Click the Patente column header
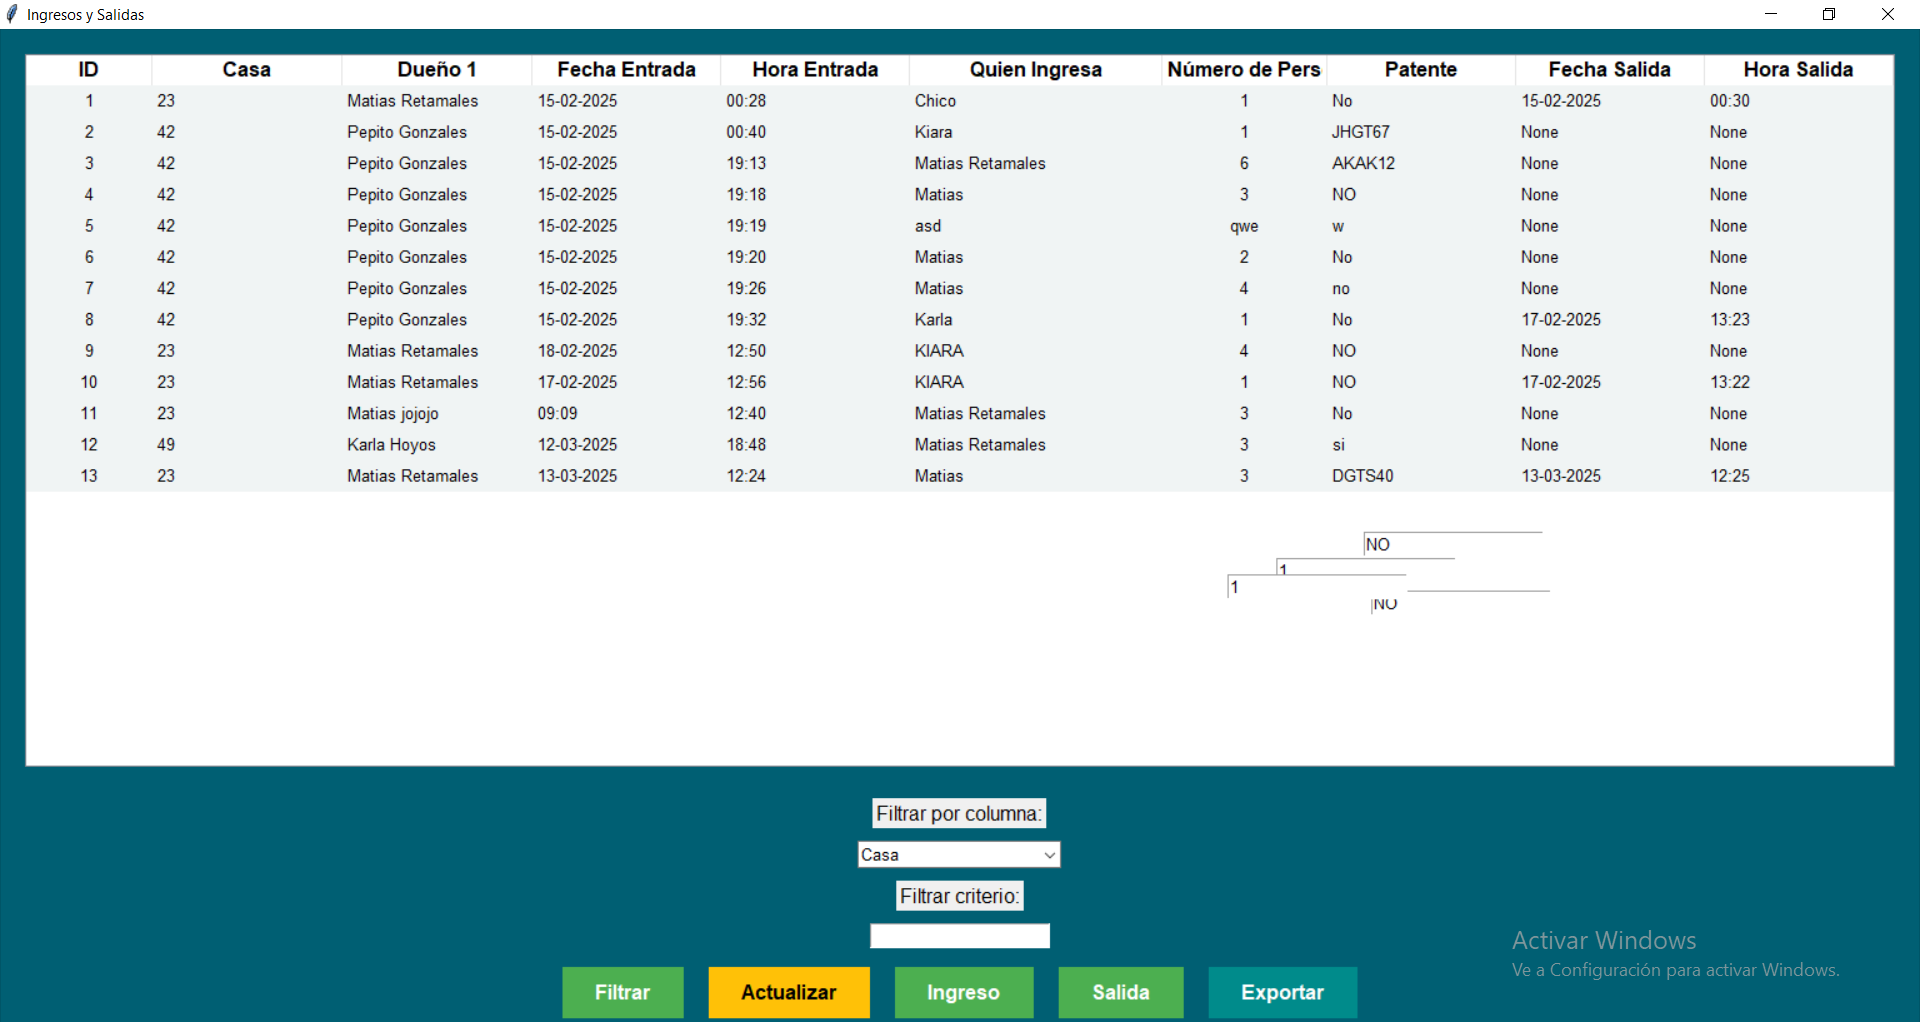 coord(1420,70)
